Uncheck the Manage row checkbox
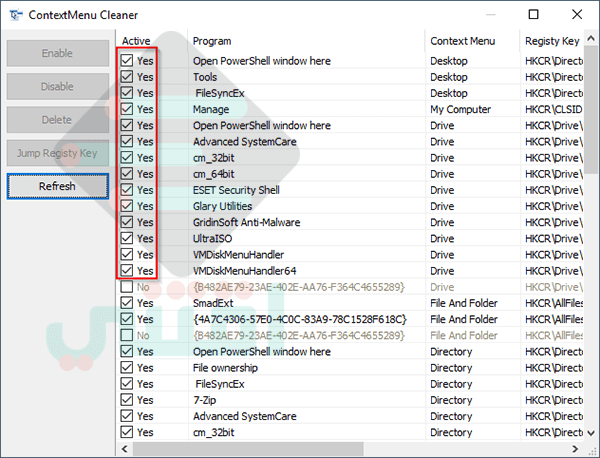This screenshot has width=600, height=458. pos(127,109)
